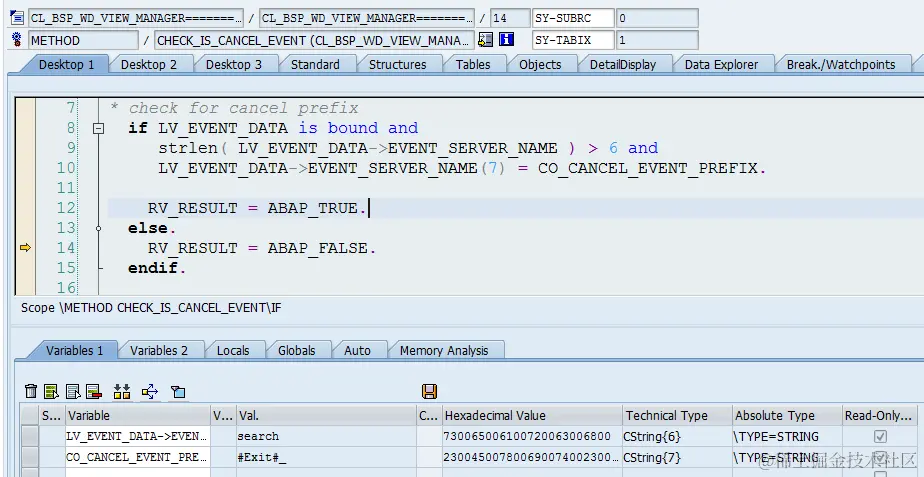Click the SY-SUBRC field
Viewport: 924px width, 477px height.
tap(573, 18)
